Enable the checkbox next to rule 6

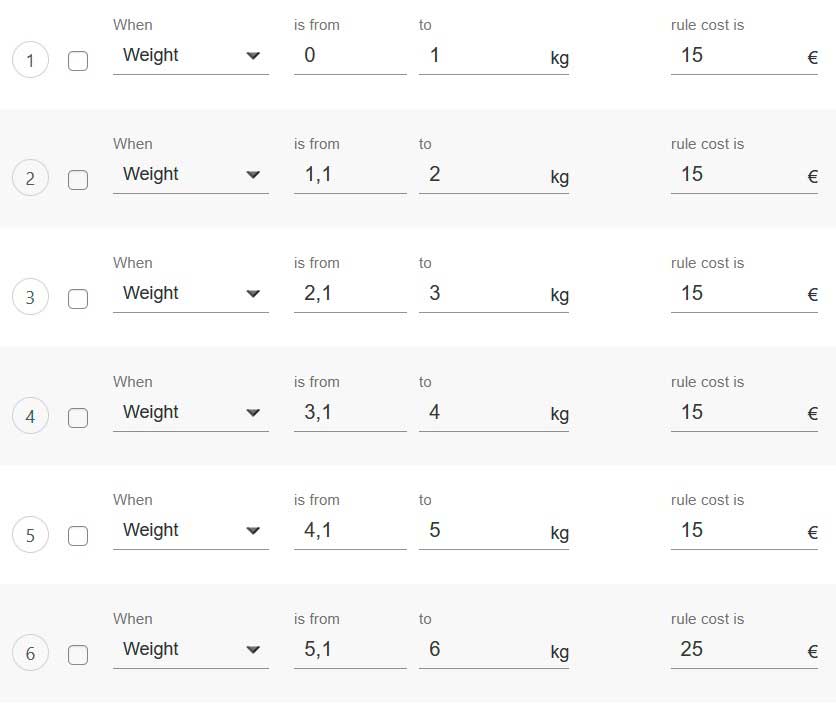[x=78, y=655]
